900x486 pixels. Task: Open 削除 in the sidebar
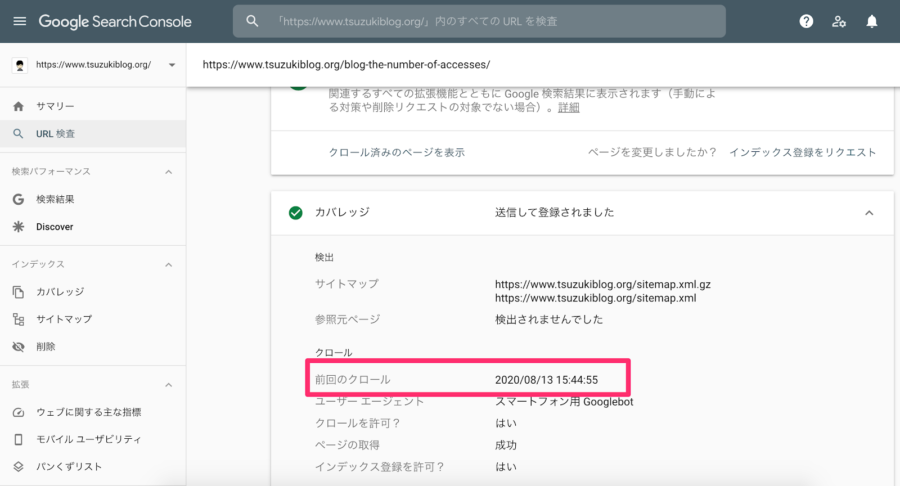(x=92, y=347)
